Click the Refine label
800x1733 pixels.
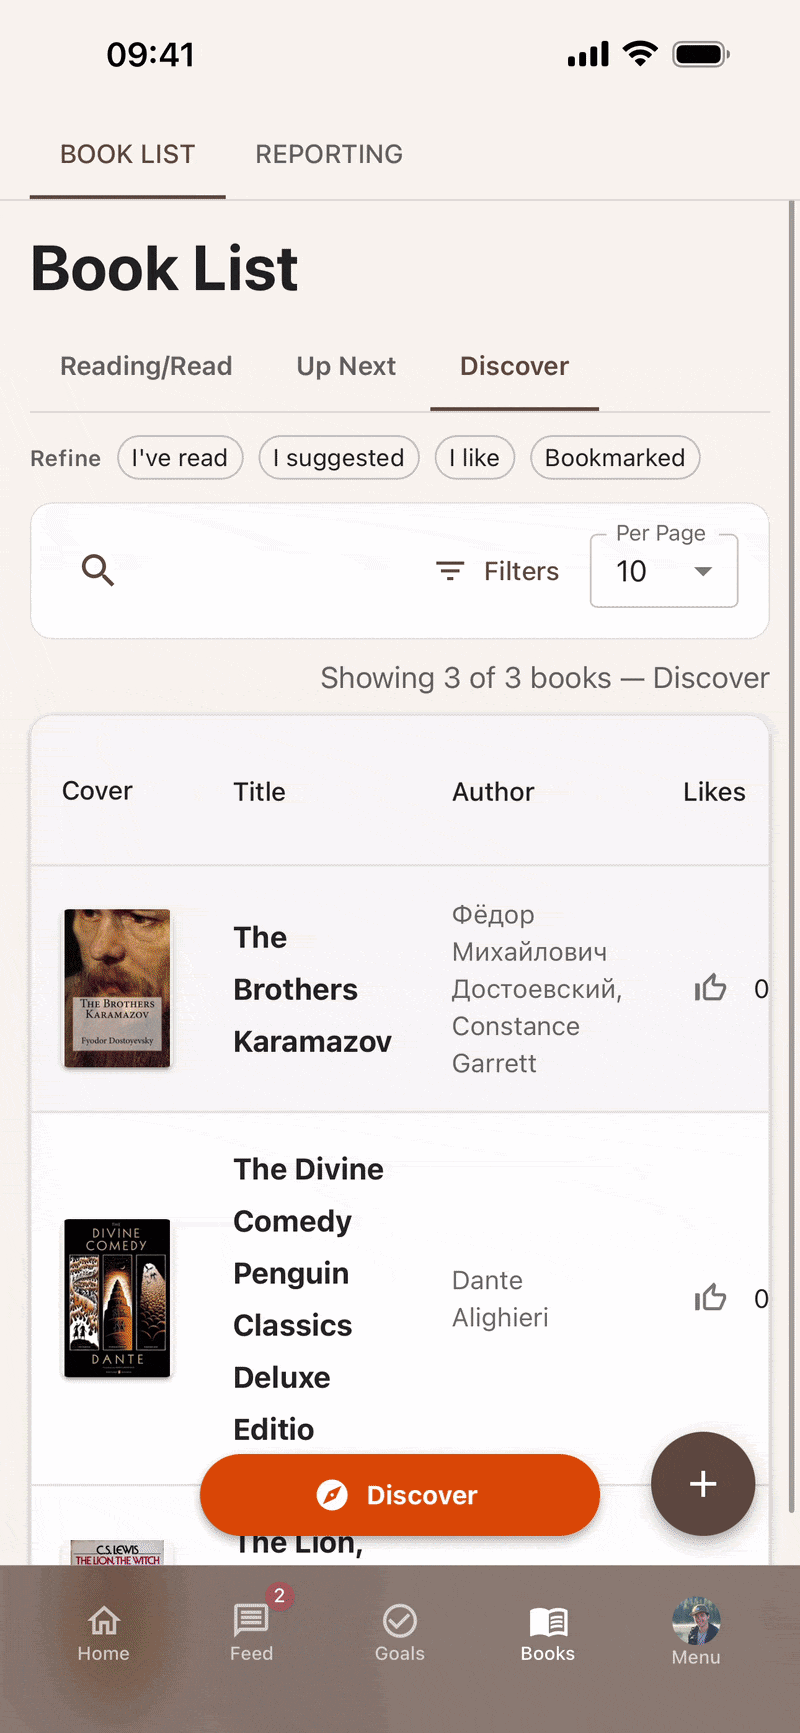[65, 458]
